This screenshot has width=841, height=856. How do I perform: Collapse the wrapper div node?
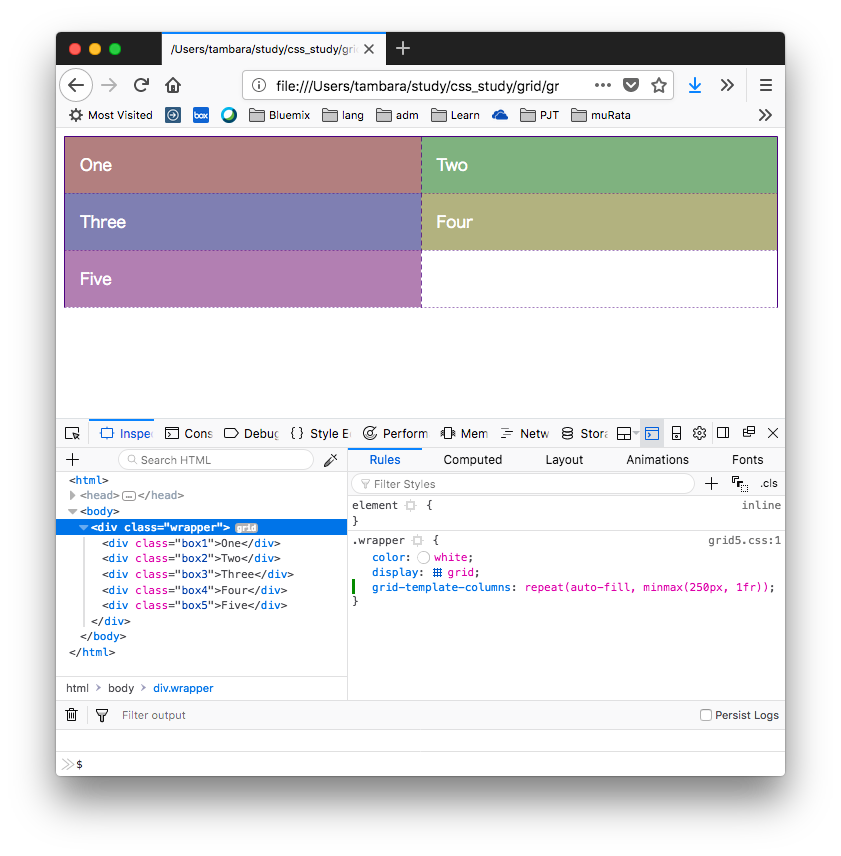click(83, 527)
